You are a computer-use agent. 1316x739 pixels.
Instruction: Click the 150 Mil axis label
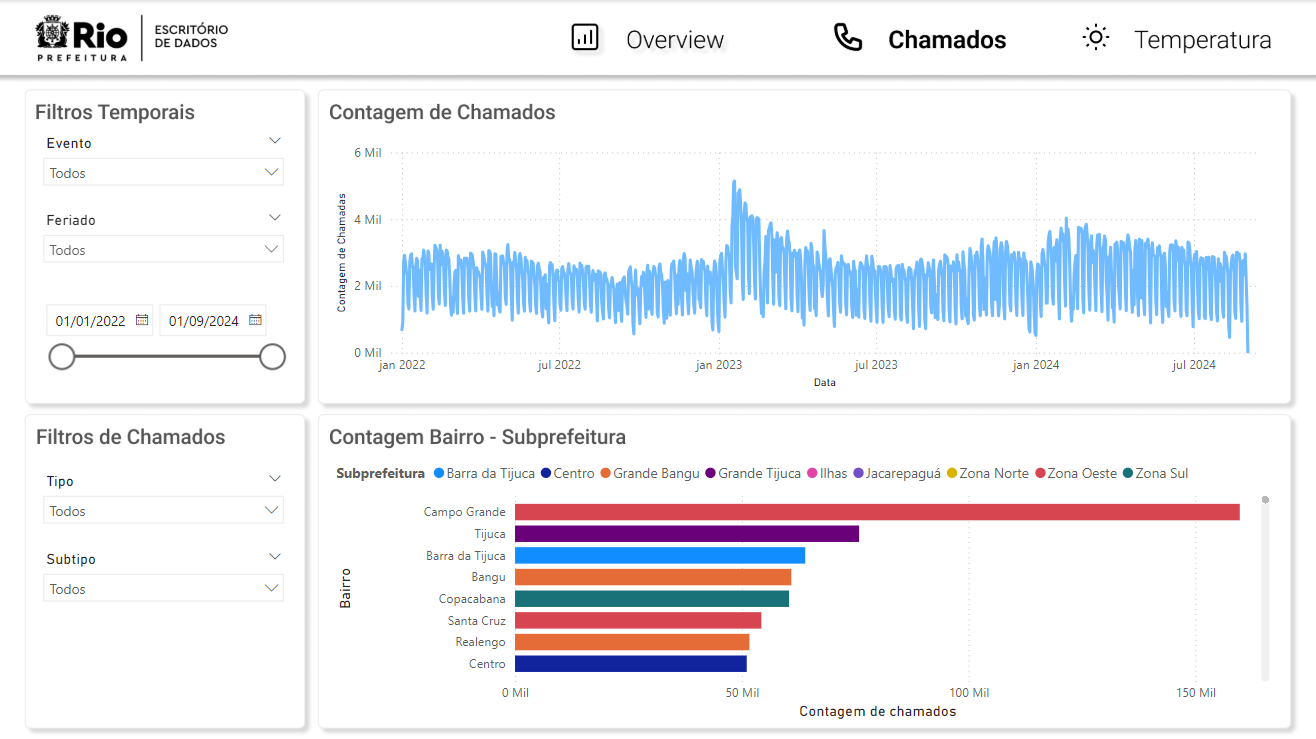(1195, 693)
